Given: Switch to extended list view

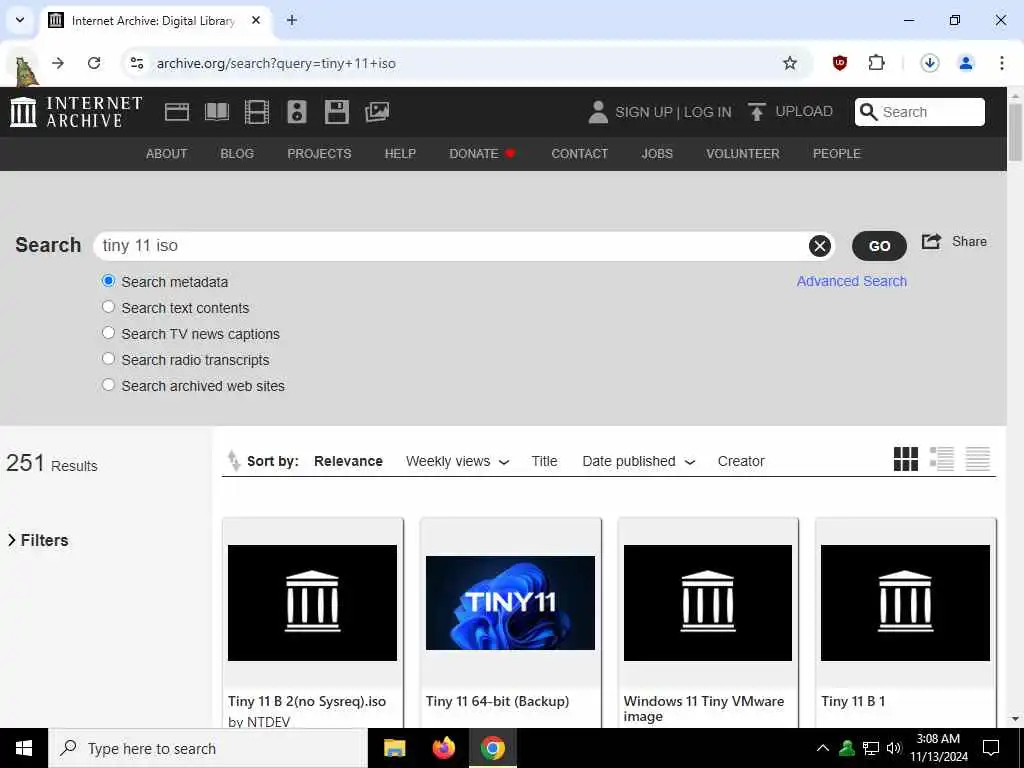Looking at the screenshot, I should 941,459.
